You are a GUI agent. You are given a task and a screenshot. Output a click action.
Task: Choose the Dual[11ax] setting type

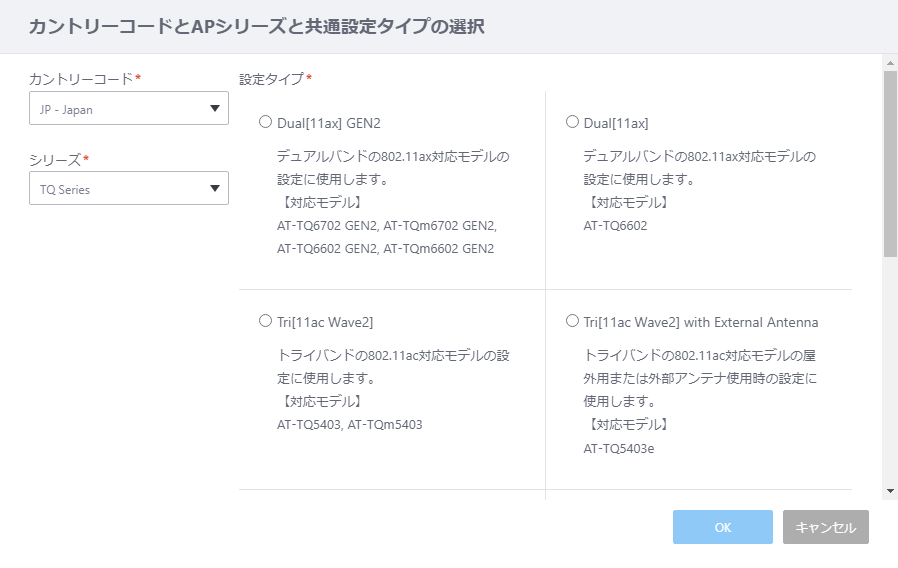tap(572, 122)
